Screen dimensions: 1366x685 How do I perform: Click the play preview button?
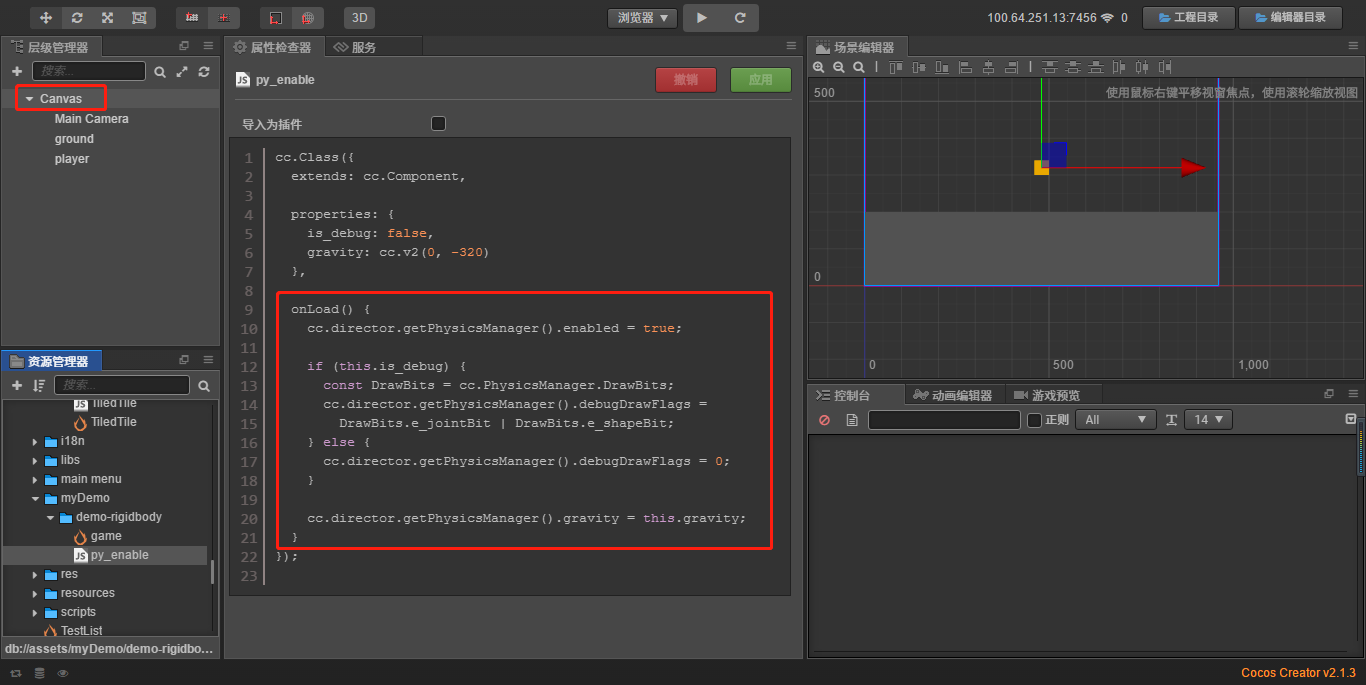point(702,18)
